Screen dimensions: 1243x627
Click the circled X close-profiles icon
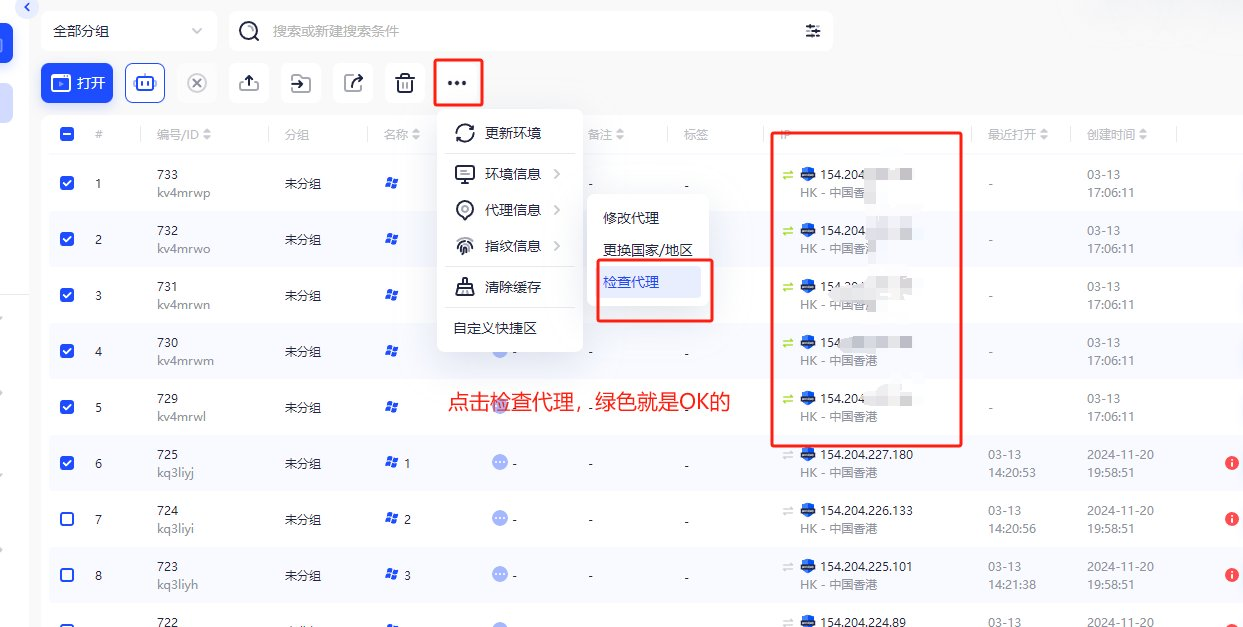click(x=197, y=83)
